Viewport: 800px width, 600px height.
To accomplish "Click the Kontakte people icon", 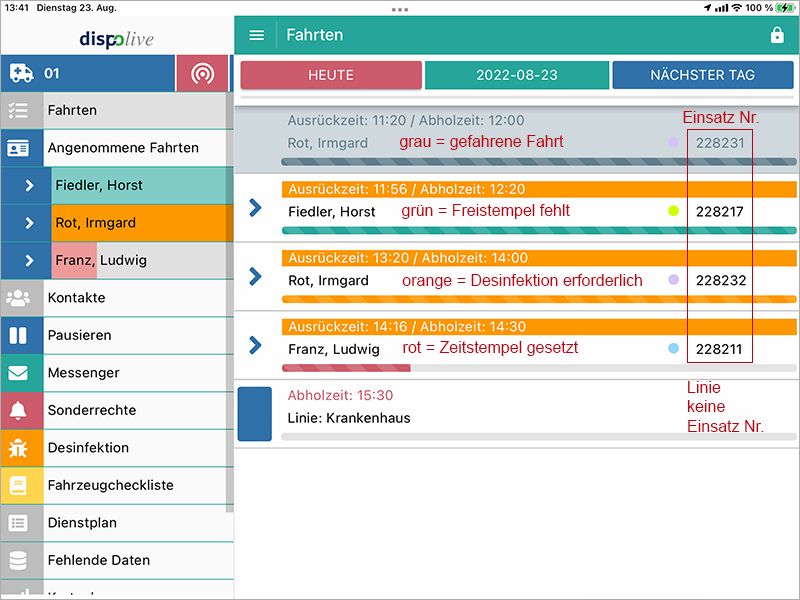I will click(x=19, y=298).
